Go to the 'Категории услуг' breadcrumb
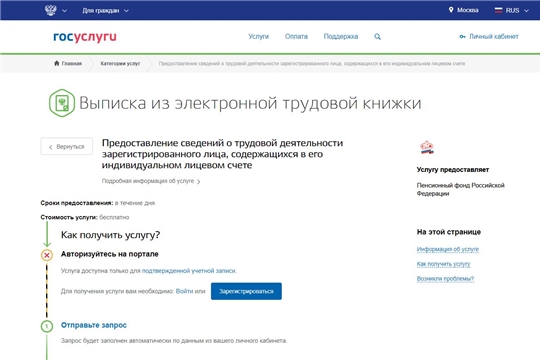The height and width of the screenshot is (360, 540). click(x=120, y=63)
